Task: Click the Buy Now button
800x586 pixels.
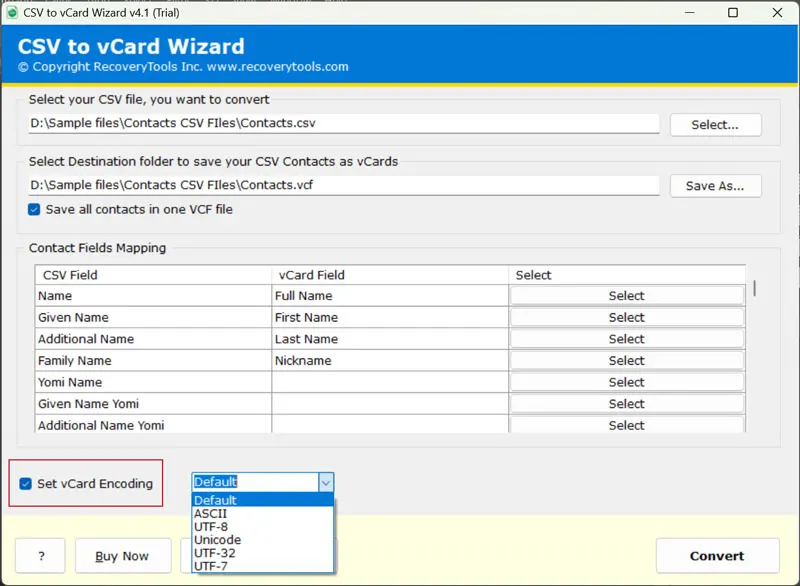Action: (x=122, y=556)
